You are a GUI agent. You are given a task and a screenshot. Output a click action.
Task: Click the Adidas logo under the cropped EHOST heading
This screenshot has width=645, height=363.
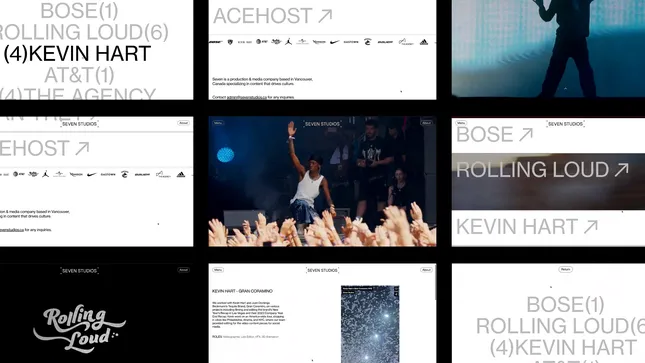coord(181,175)
